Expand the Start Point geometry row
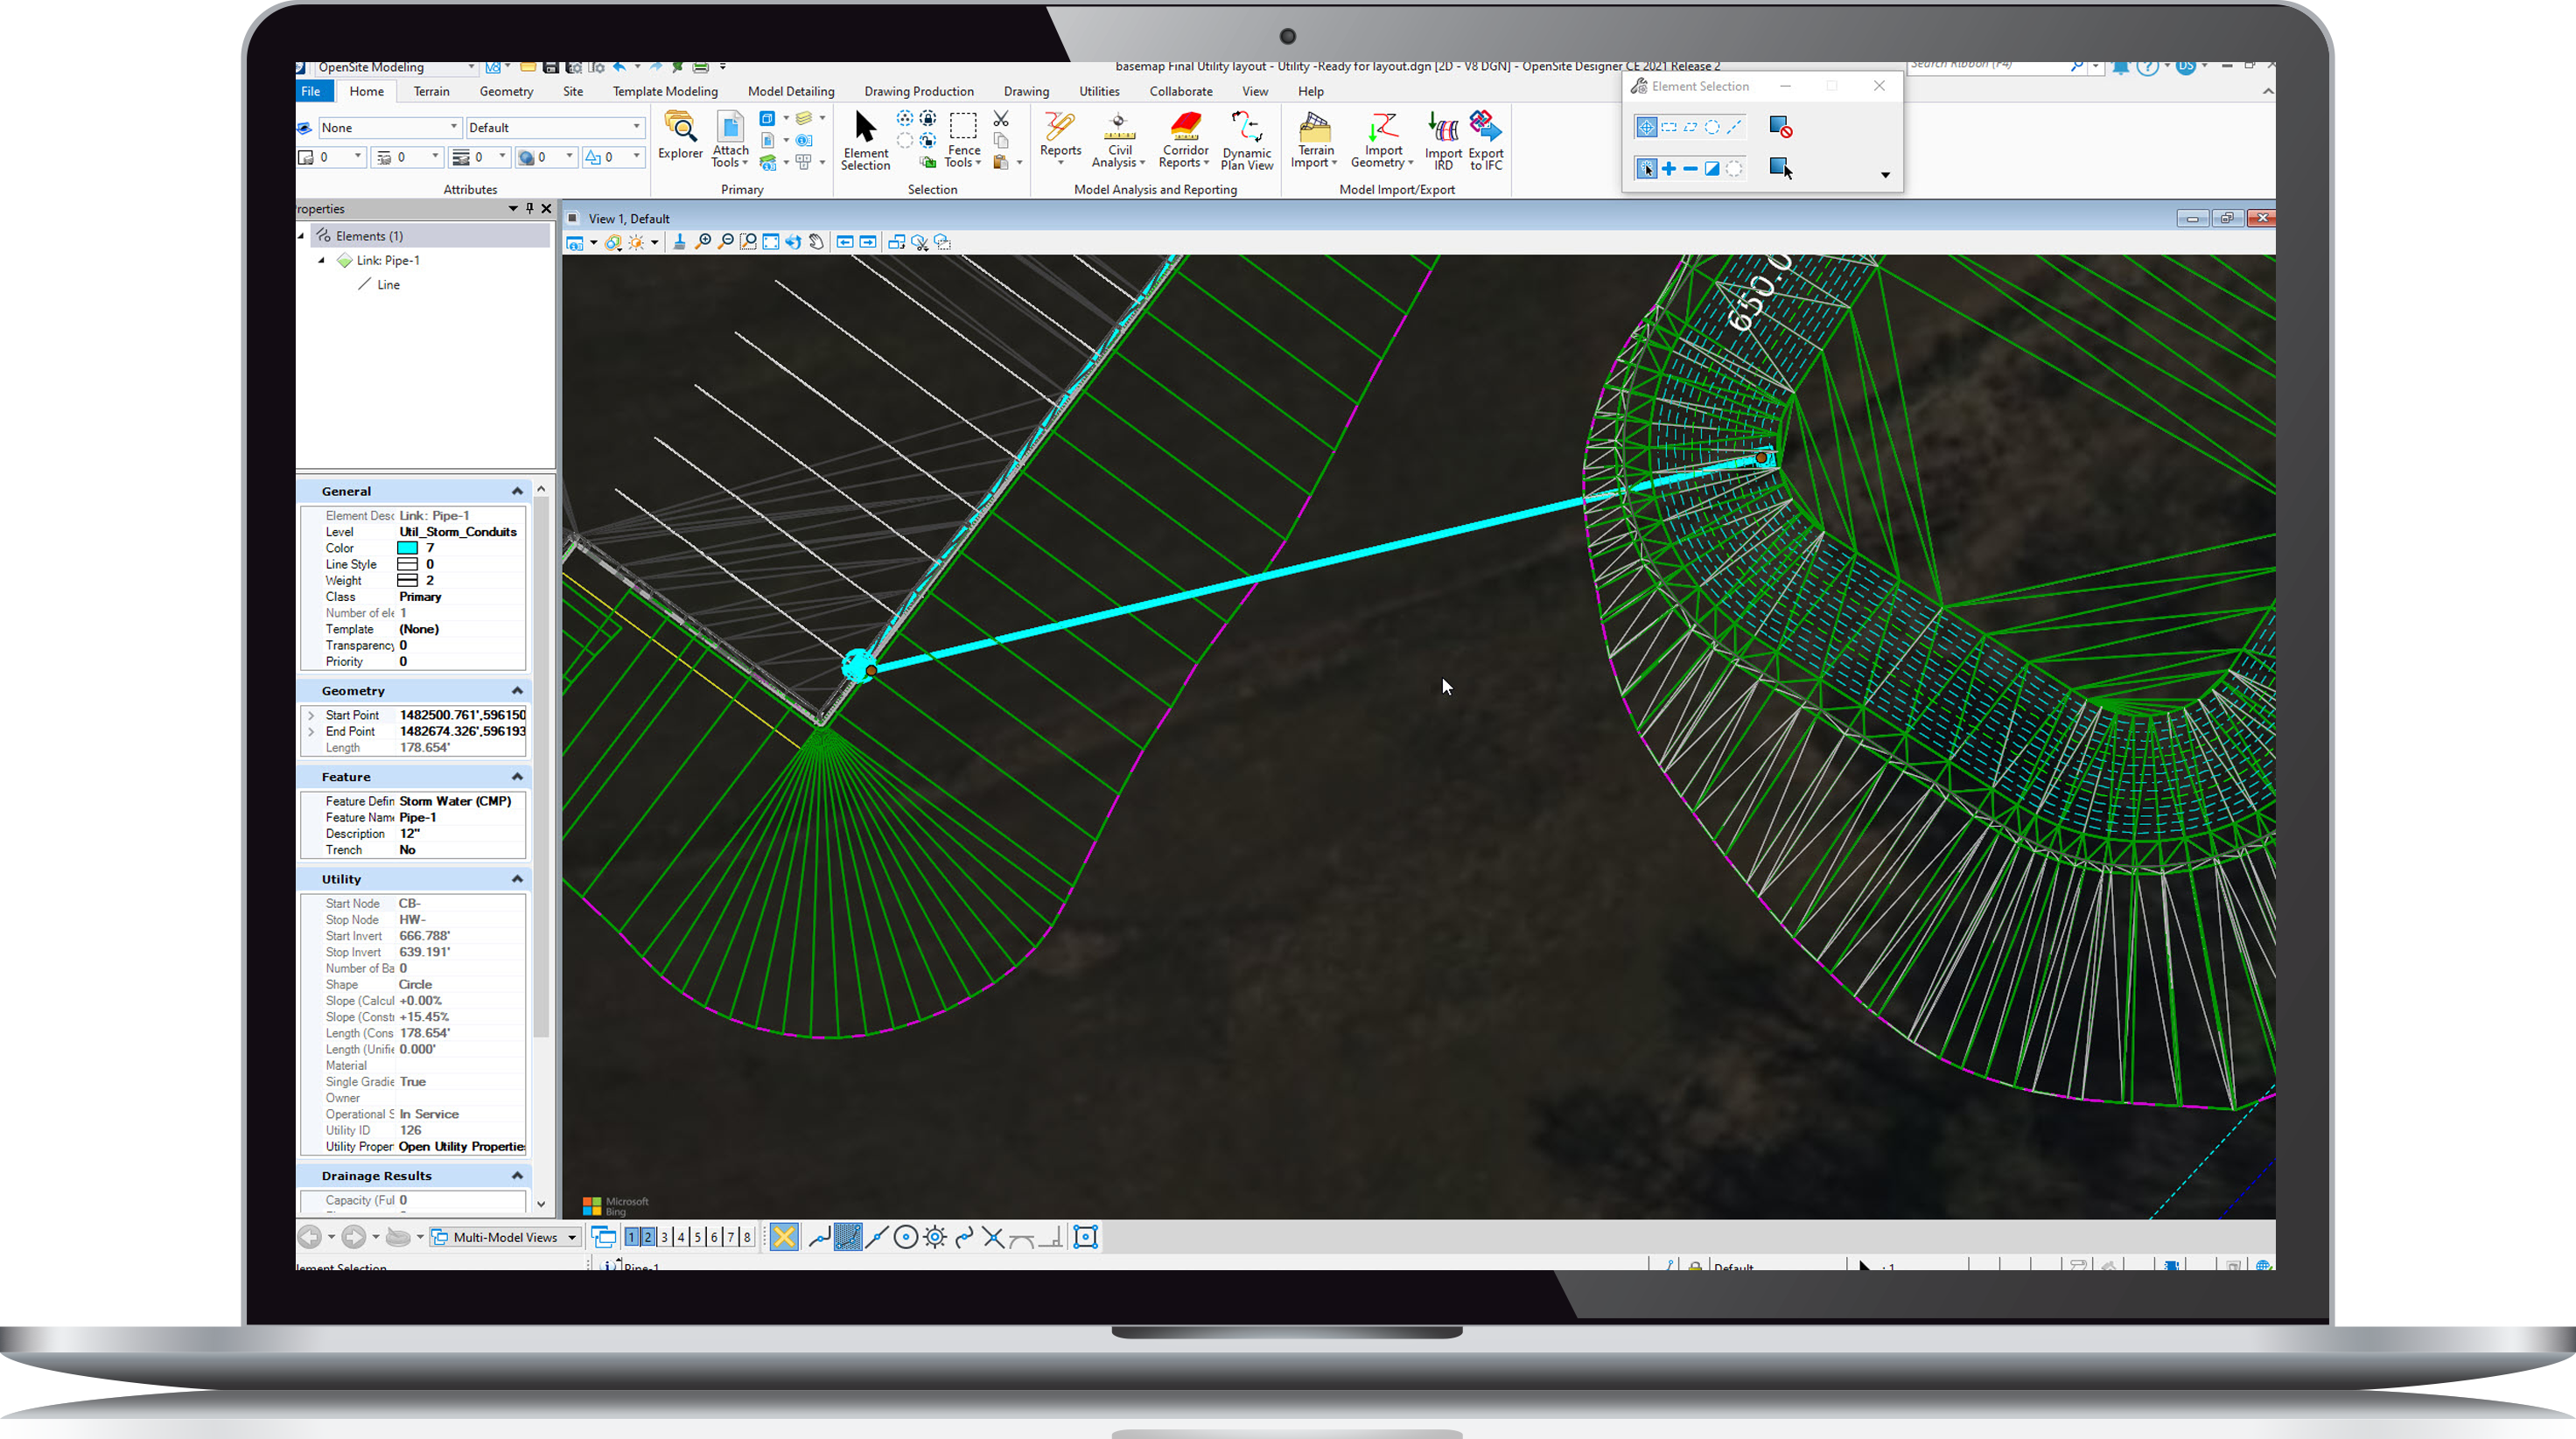The height and width of the screenshot is (1439, 2576). click(x=311, y=714)
